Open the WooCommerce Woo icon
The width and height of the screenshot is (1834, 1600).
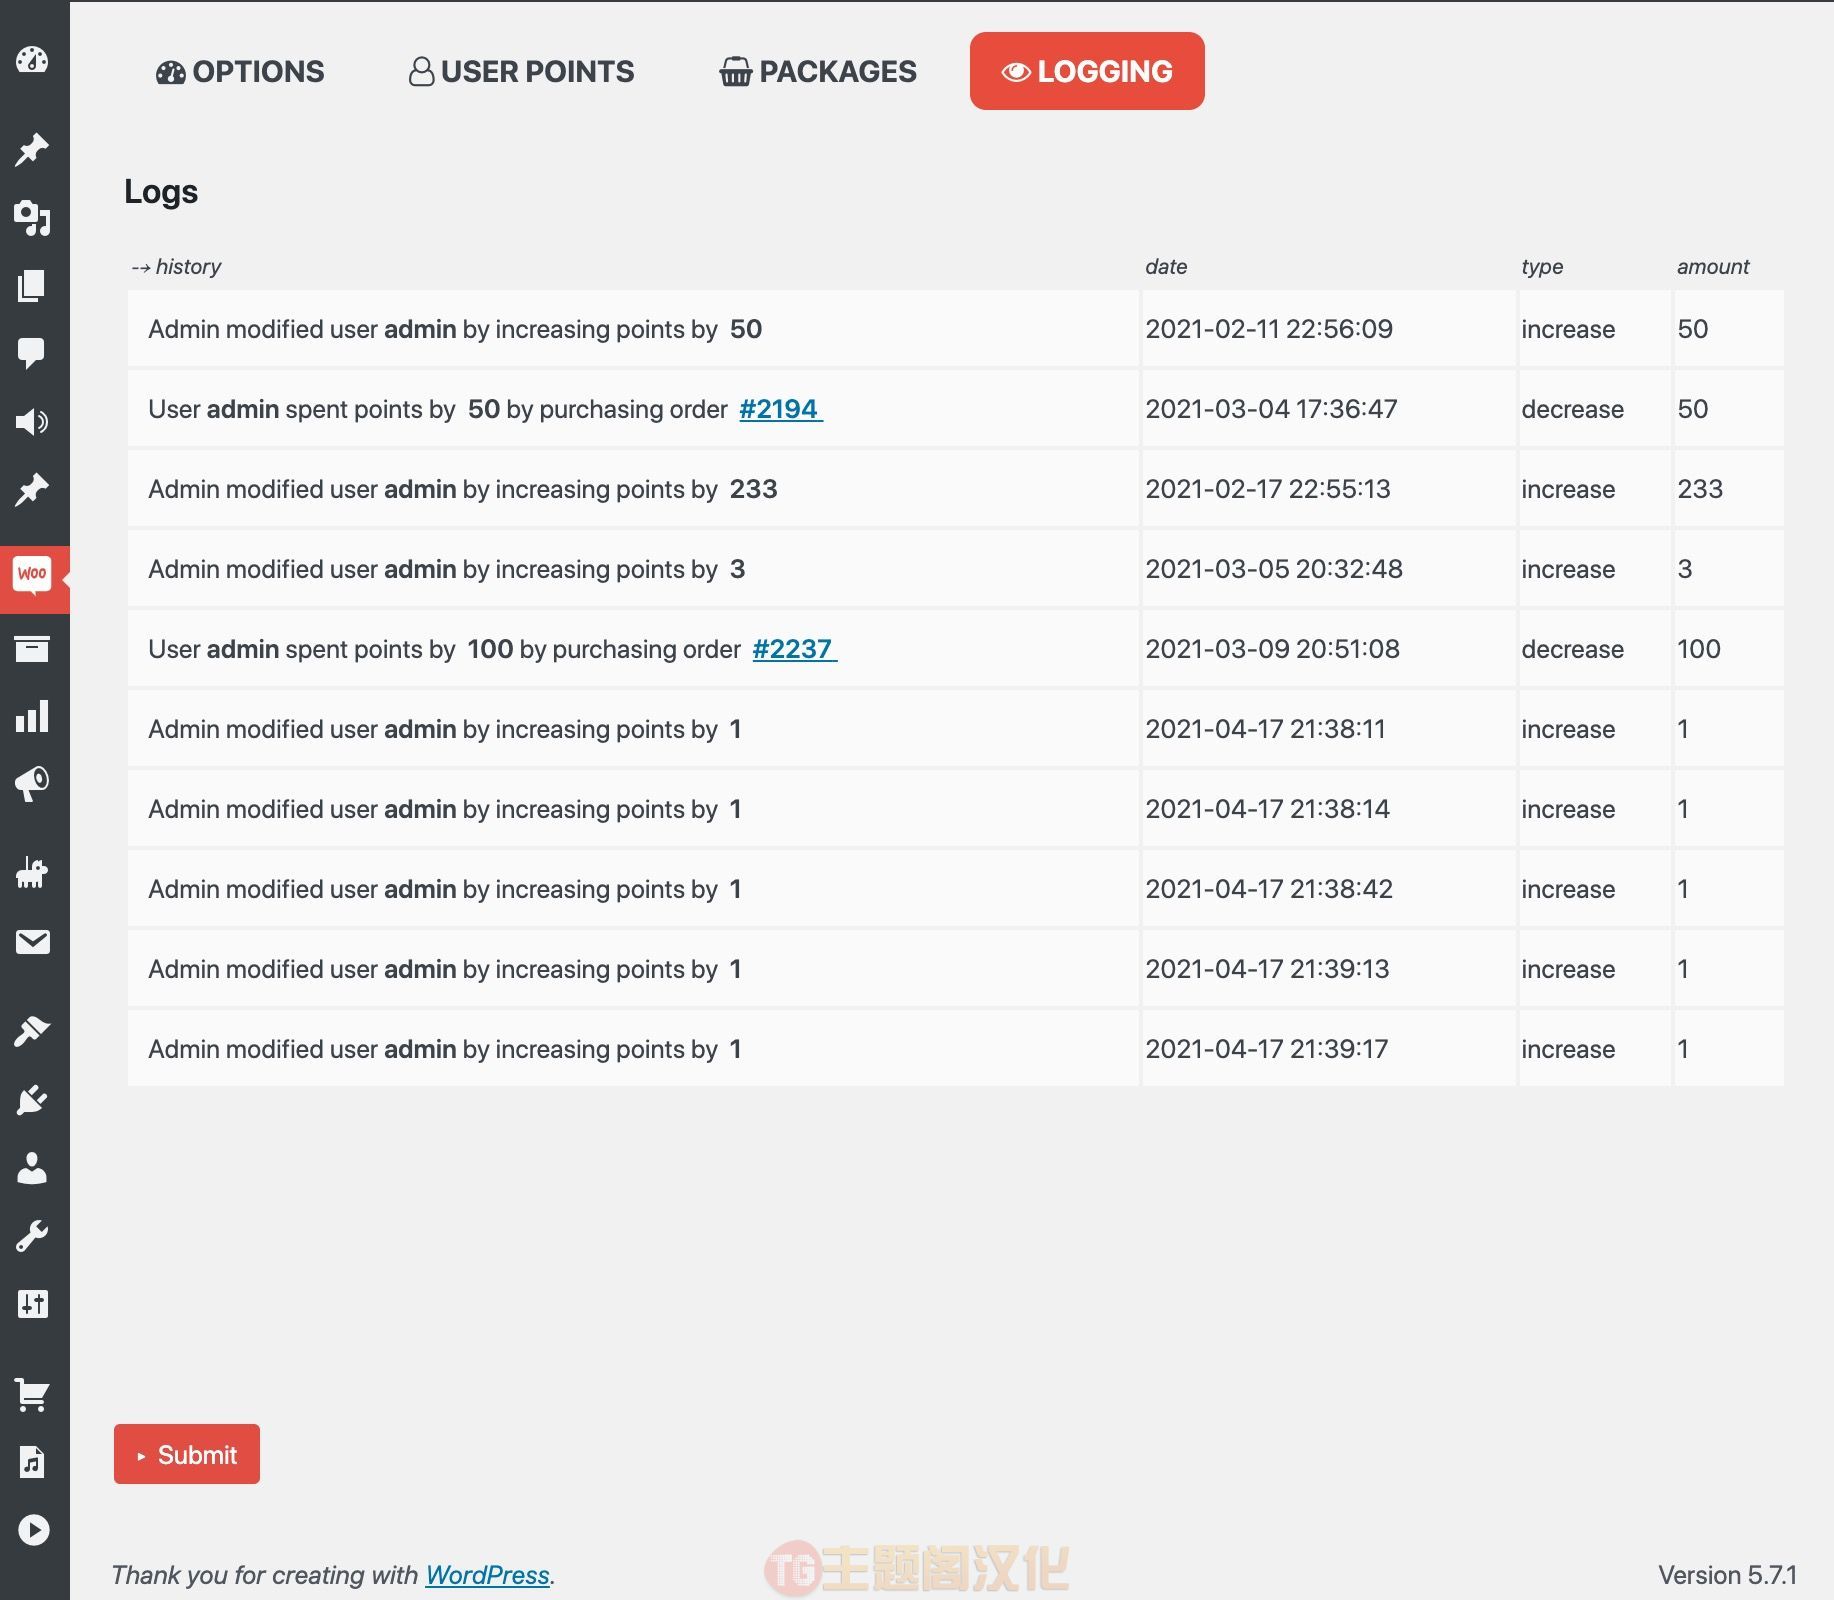tap(32, 577)
